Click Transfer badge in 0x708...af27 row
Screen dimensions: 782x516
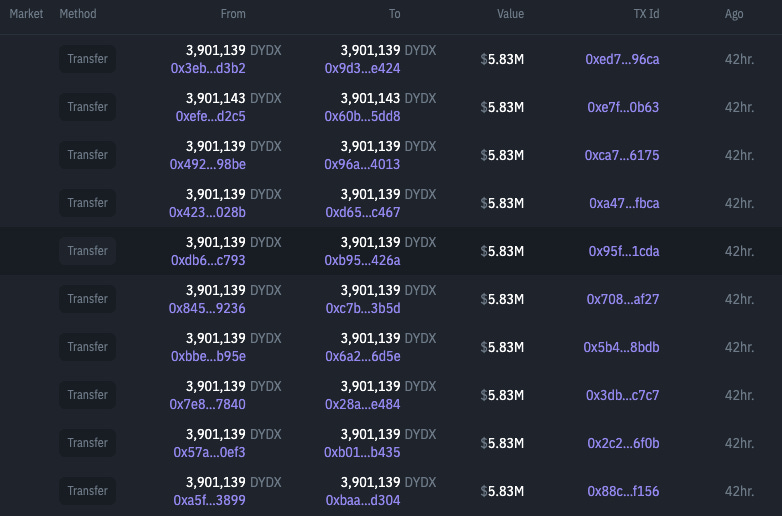coord(88,299)
